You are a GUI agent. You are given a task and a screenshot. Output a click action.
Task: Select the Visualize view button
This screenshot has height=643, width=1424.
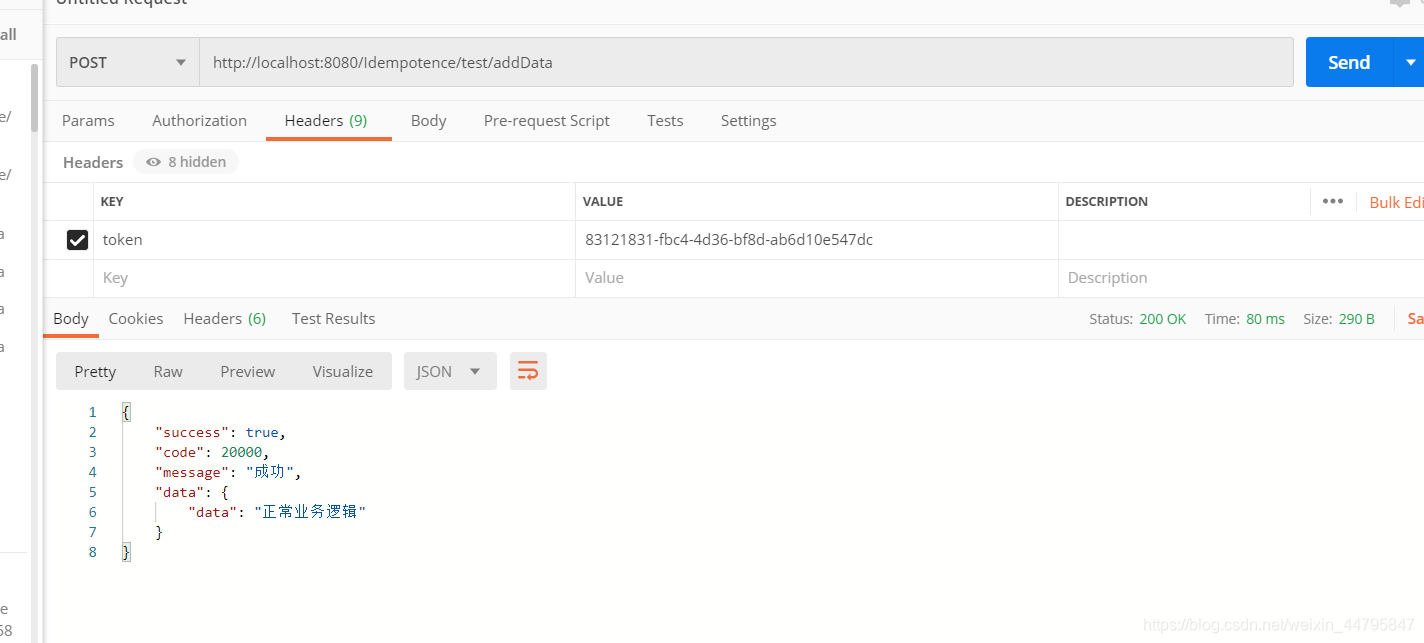tap(343, 371)
